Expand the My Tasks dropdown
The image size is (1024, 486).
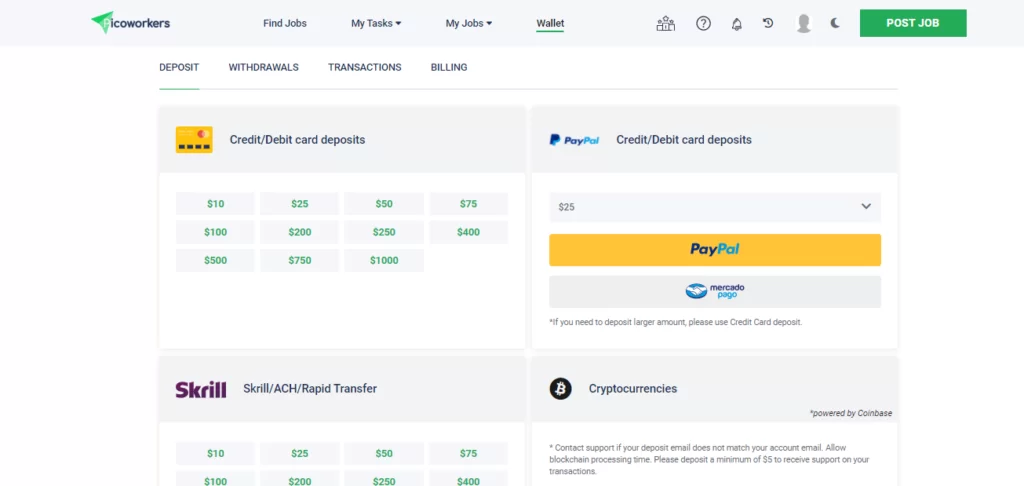pyautogui.click(x=376, y=24)
